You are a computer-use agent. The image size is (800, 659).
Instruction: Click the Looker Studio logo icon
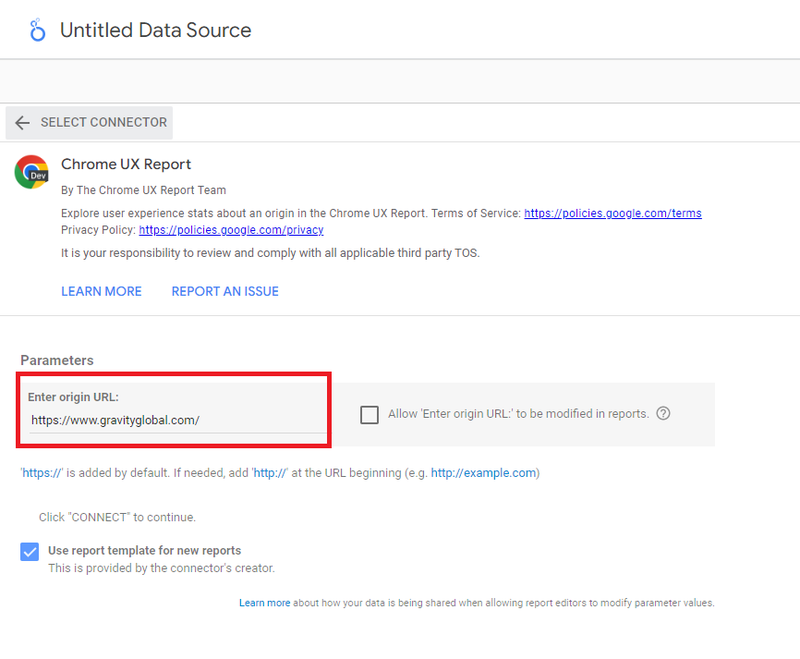37,30
